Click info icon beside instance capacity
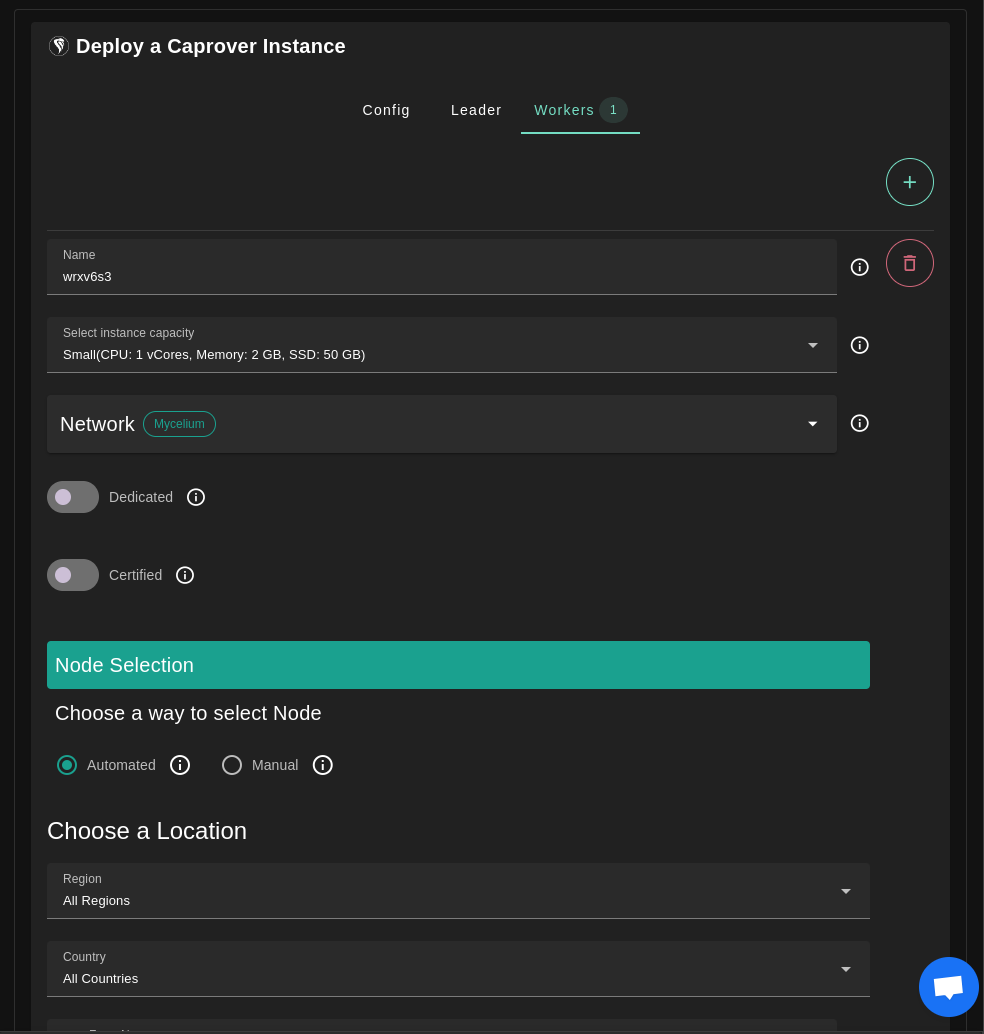 click(x=859, y=345)
